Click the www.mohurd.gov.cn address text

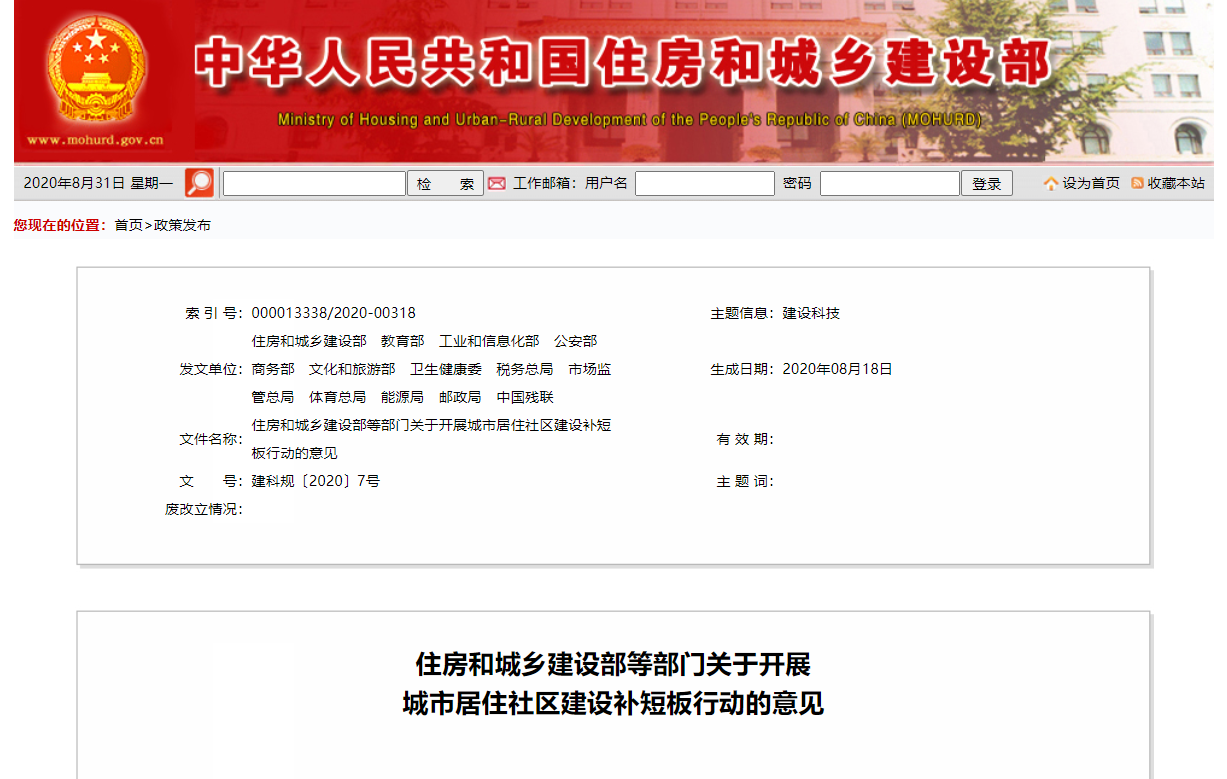click(95, 140)
